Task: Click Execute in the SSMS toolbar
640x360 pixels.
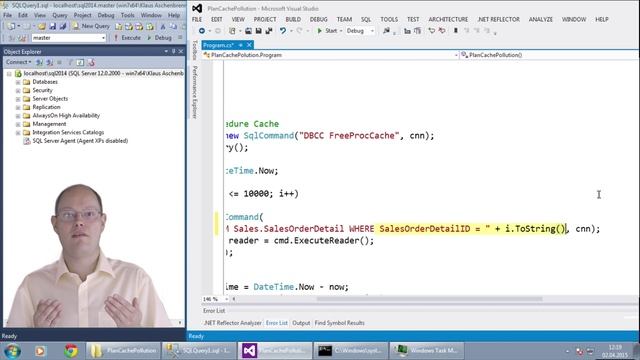Action: click(127, 38)
